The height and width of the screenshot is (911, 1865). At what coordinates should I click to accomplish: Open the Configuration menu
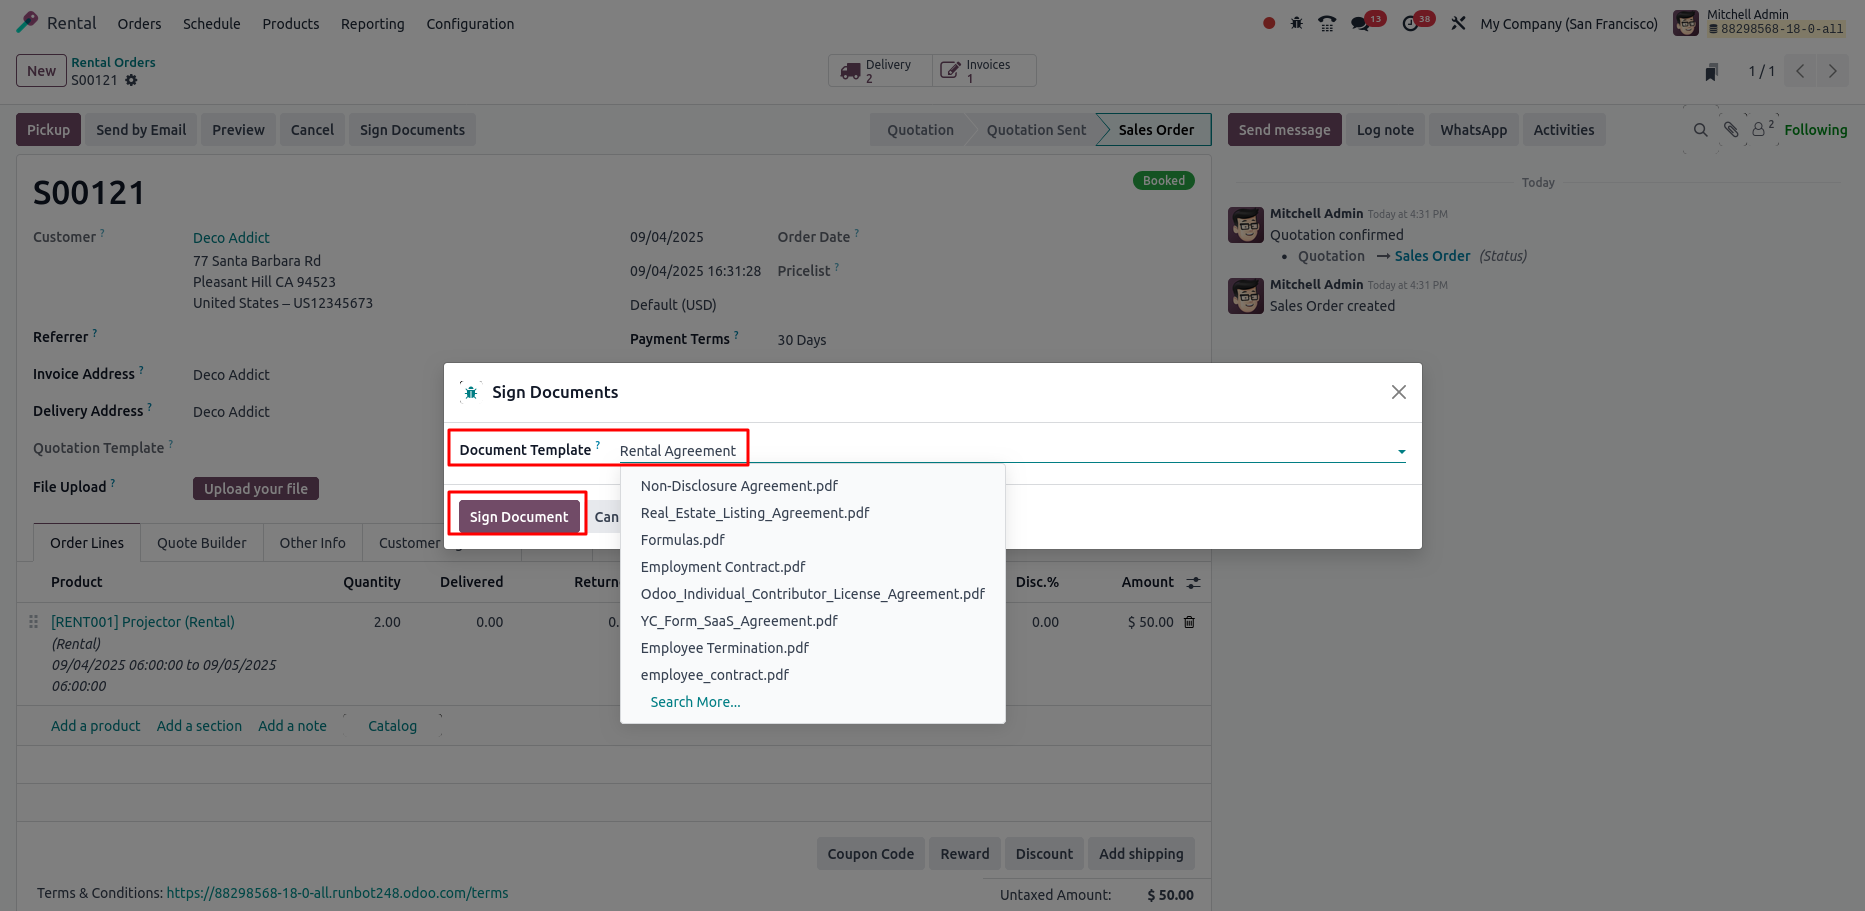[470, 23]
